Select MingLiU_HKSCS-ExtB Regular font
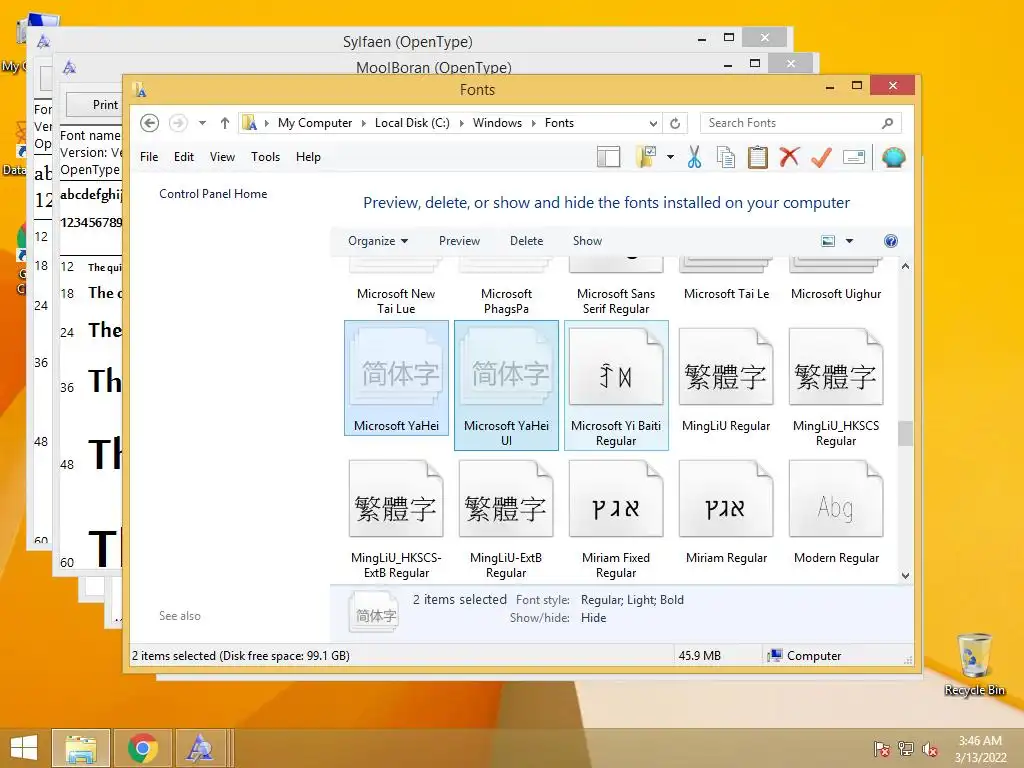 [396, 519]
